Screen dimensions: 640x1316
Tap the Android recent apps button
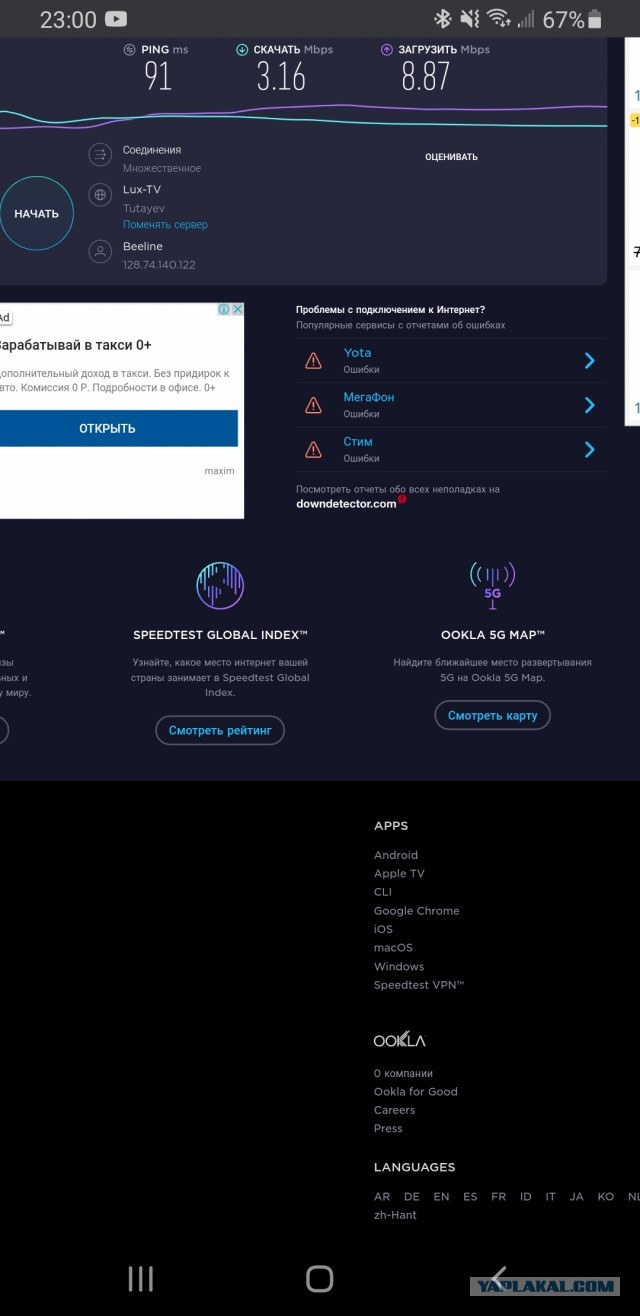pyautogui.click(x=141, y=1278)
